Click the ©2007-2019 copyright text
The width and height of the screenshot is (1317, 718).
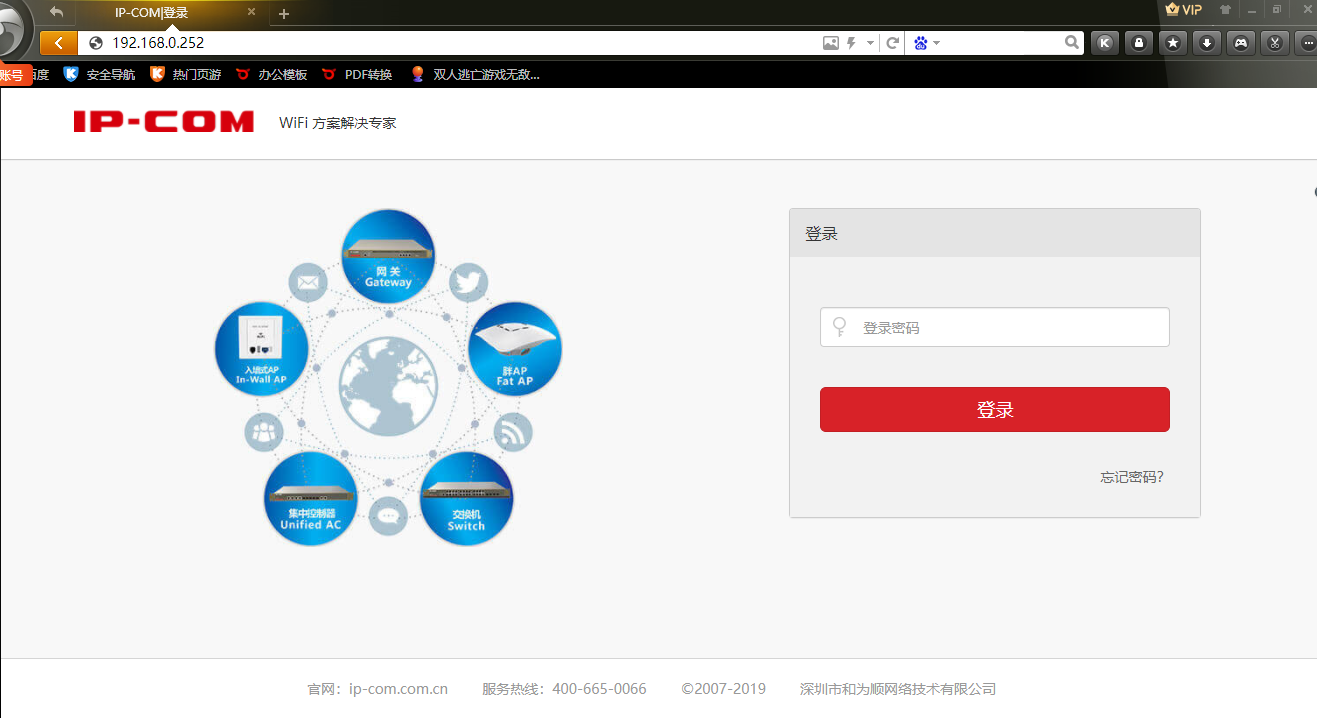723,689
